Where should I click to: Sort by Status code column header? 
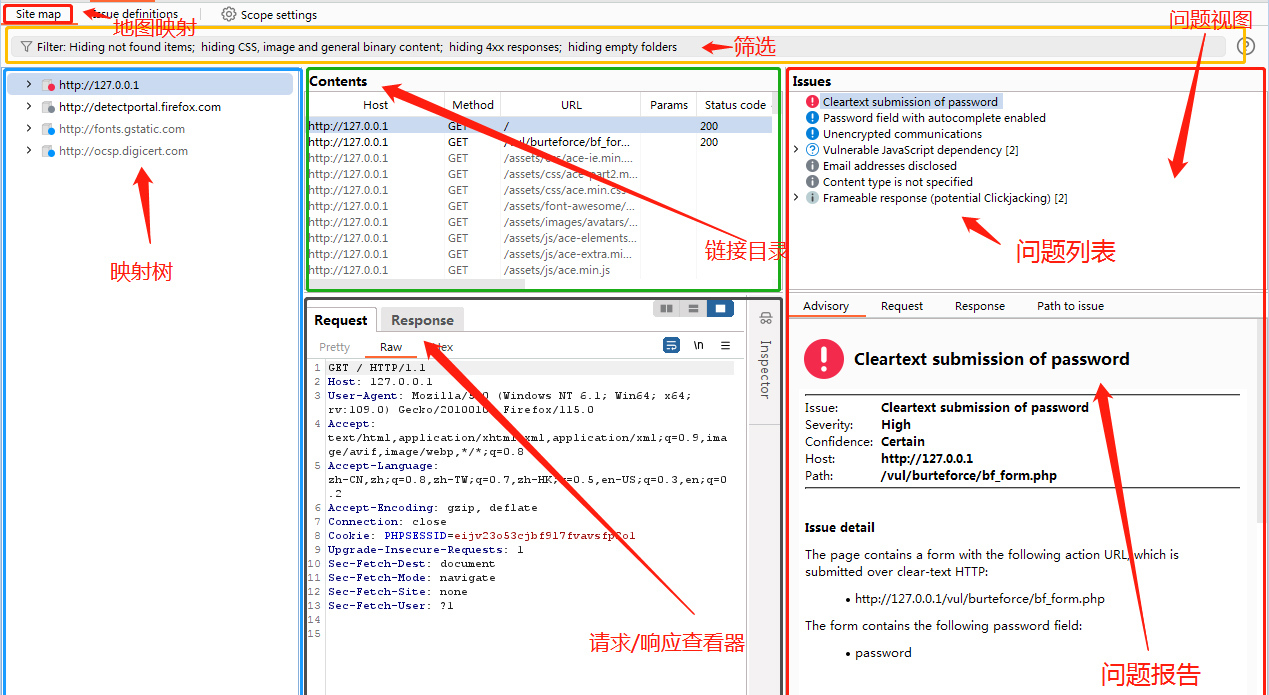coord(734,105)
